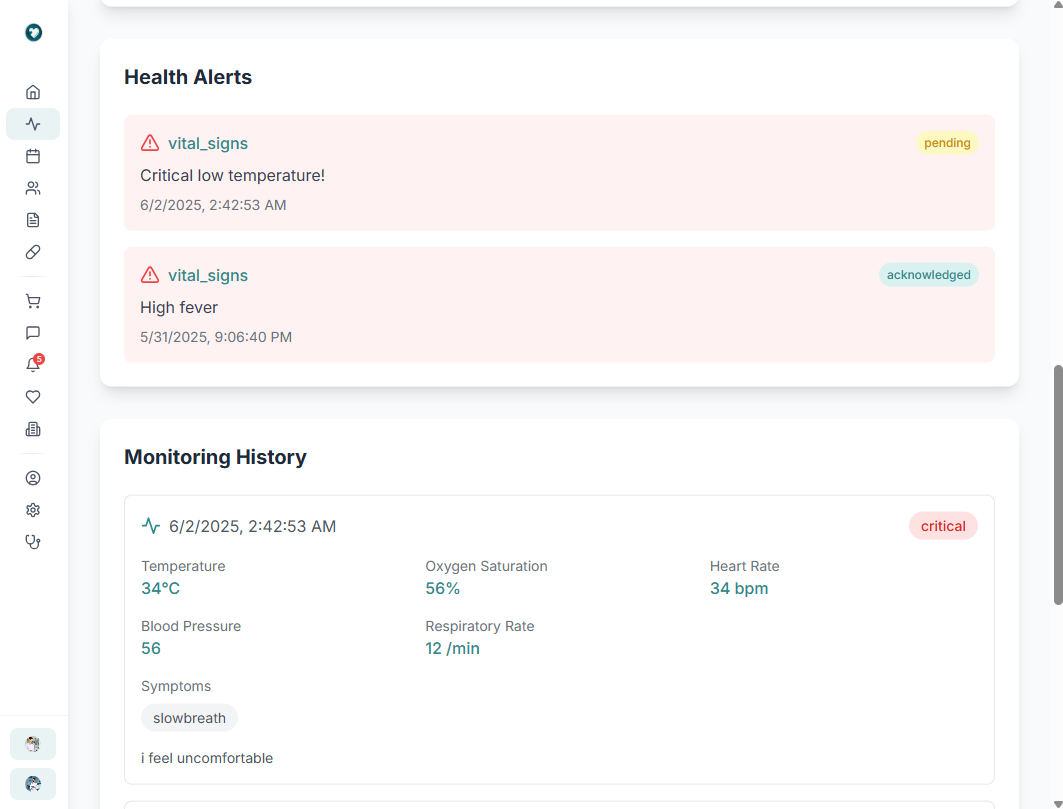The width and height of the screenshot is (1063, 809).
Task: Click the critical badge in Monitoring History
Action: 943,526
